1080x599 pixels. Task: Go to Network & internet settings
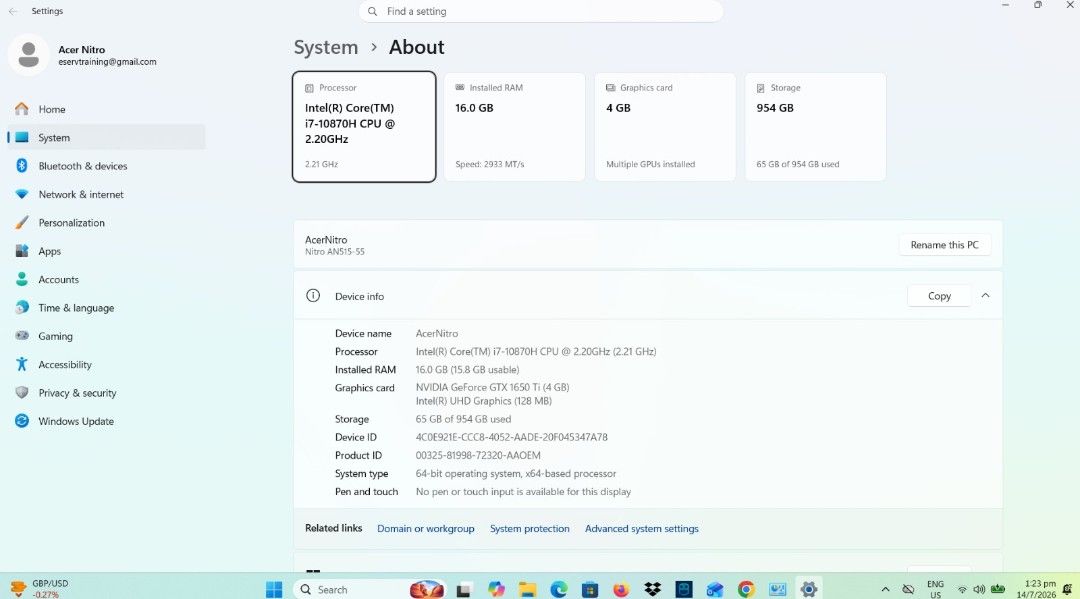[x=107, y=194]
